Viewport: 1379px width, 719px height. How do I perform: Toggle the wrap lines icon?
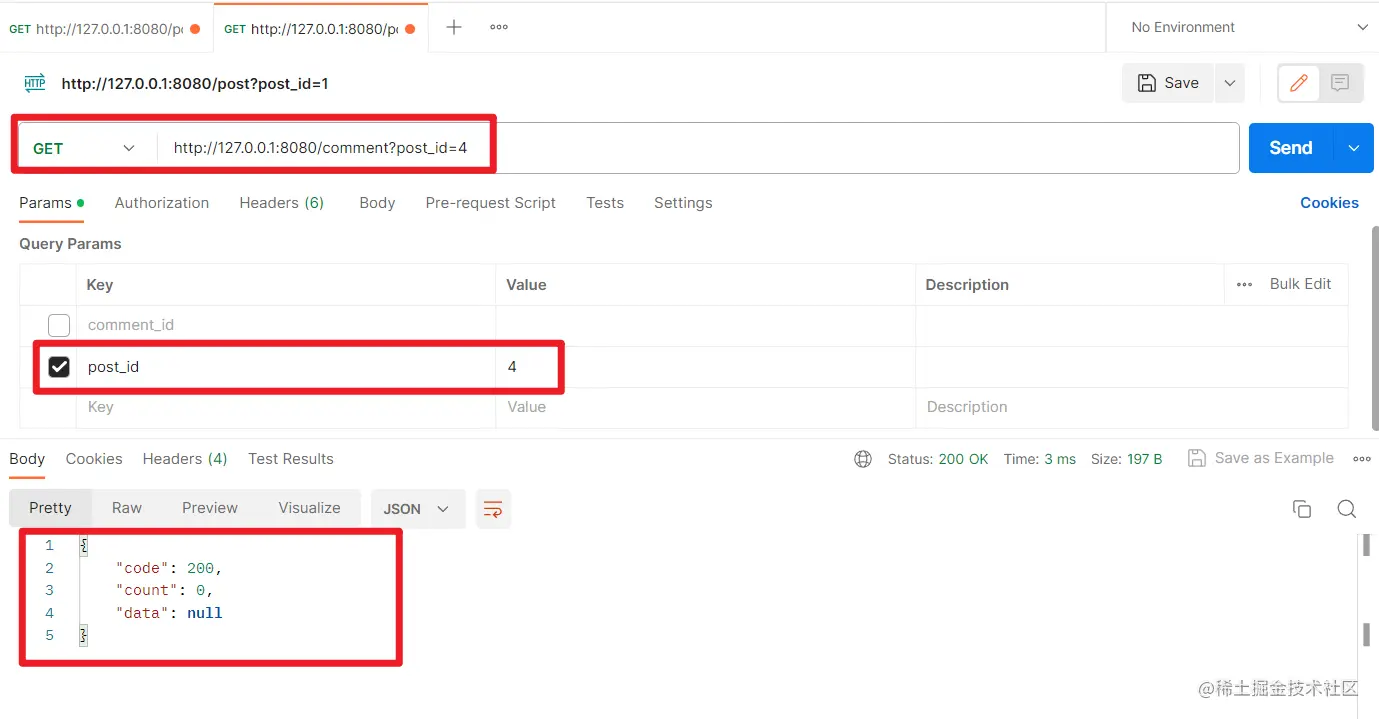pos(493,509)
